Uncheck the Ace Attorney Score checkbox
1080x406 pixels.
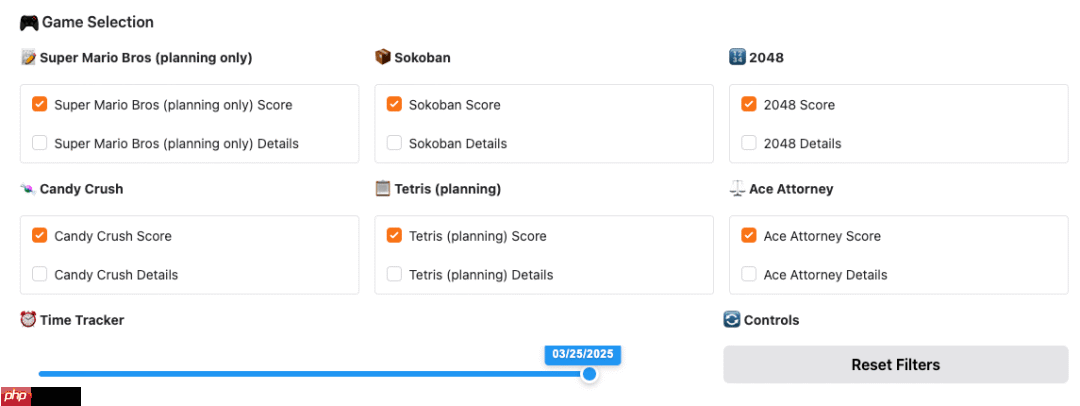tap(749, 236)
